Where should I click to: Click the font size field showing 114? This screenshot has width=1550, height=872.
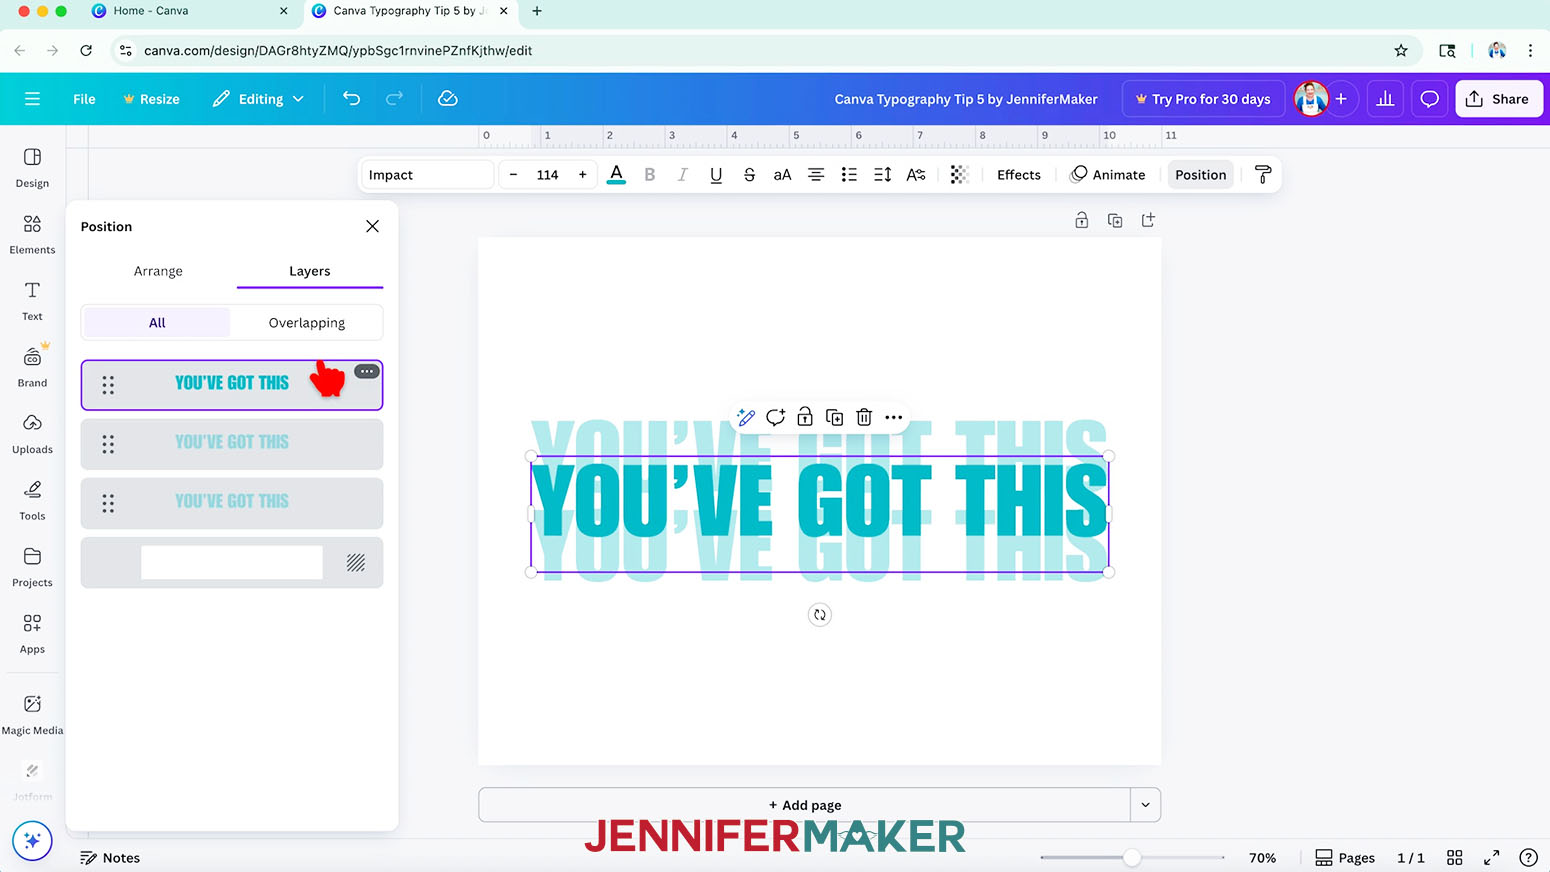point(547,175)
